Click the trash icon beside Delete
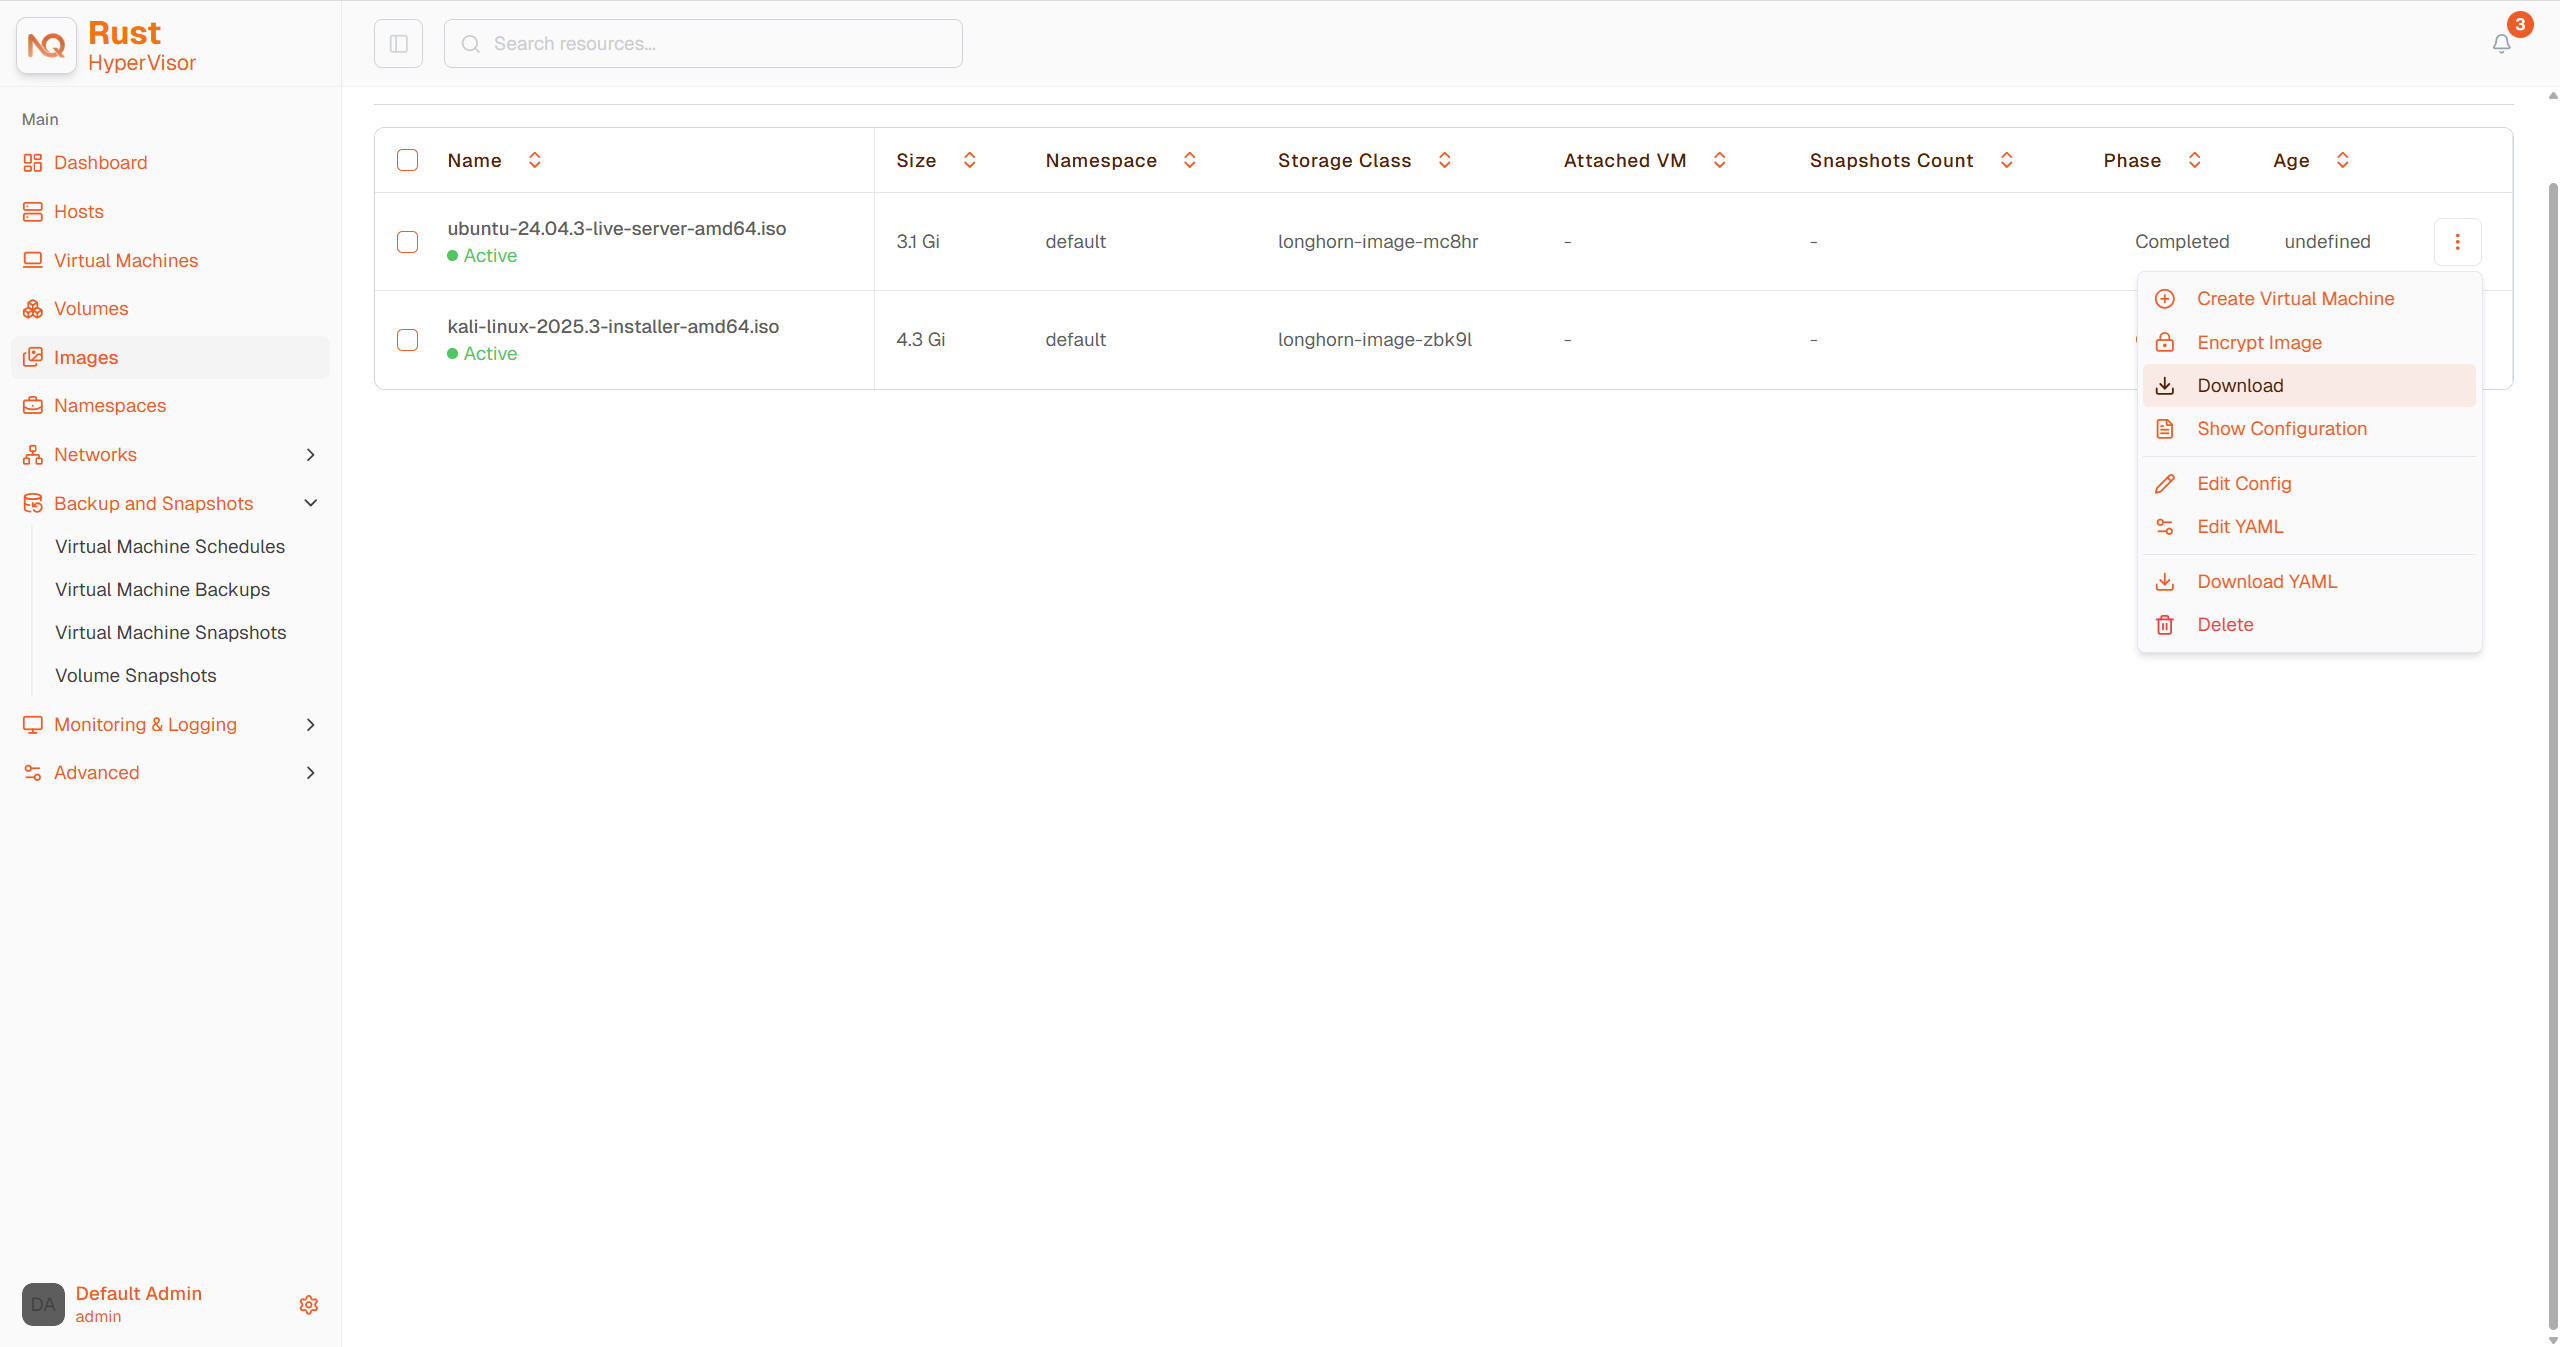2560x1347 pixels. 2165,625
